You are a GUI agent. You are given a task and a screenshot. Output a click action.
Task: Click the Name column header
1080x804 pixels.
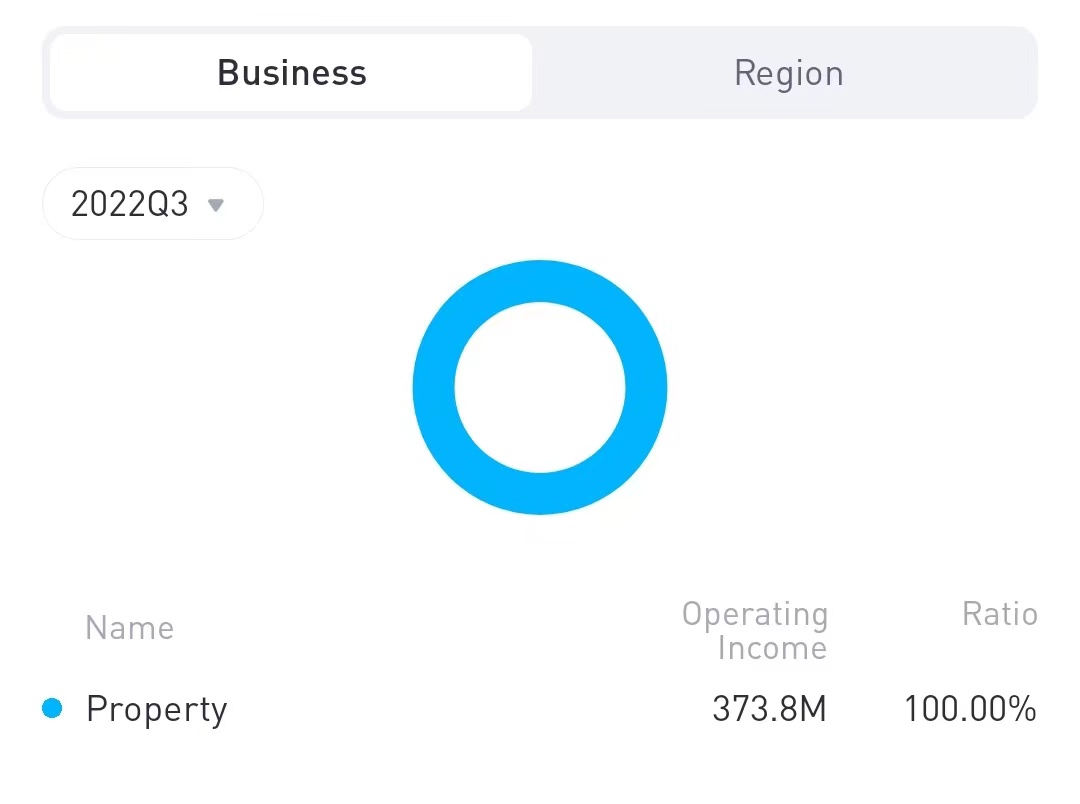(130, 628)
